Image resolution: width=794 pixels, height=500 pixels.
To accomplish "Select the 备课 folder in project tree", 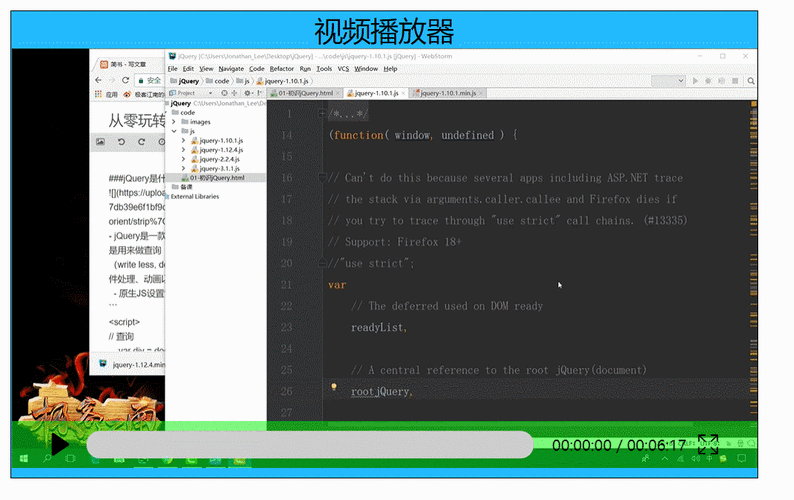I will [x=182, y=187].
